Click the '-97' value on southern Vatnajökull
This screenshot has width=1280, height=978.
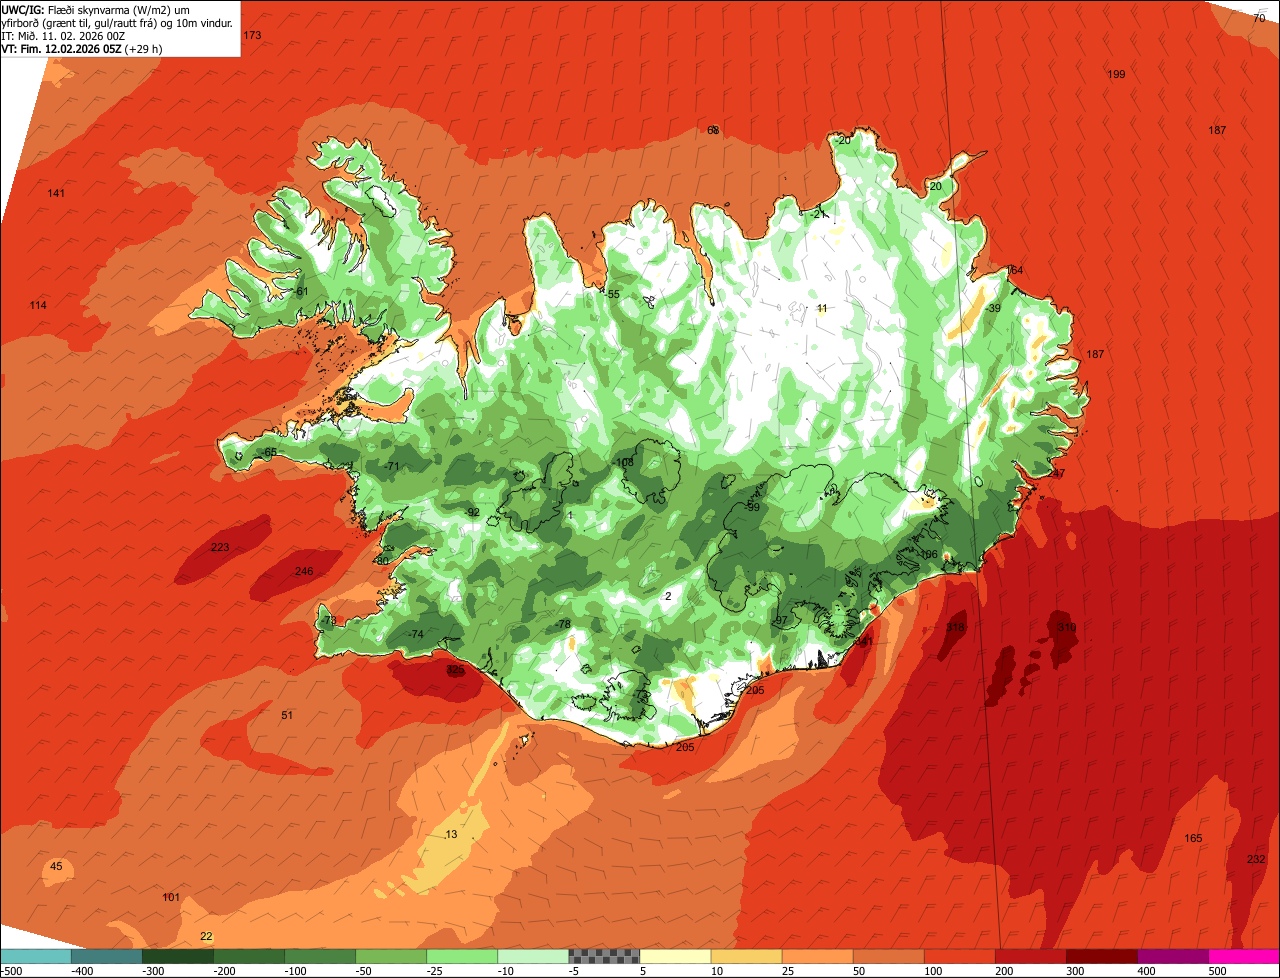[780, 621]
